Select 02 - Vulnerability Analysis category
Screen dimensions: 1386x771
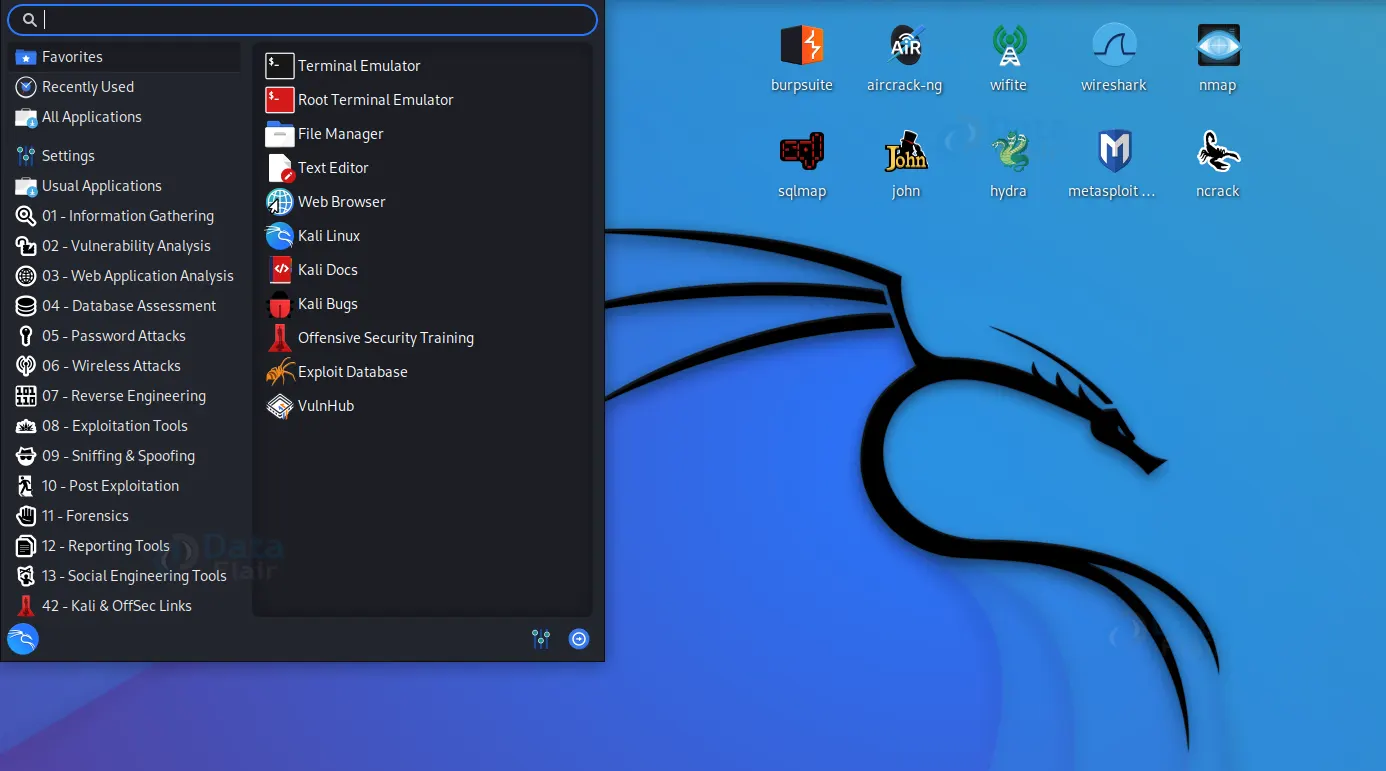pyautogui.click(x=124, y=246)
